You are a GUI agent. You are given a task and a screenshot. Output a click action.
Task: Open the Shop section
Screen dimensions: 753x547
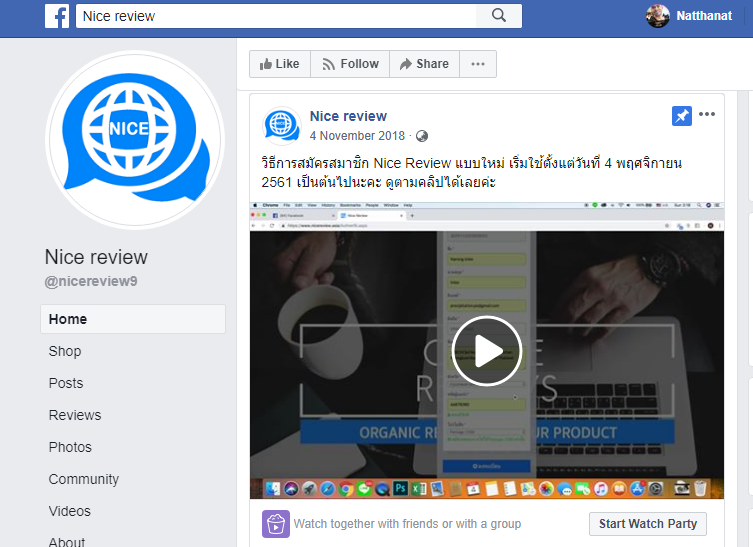(x=65, y=351)
